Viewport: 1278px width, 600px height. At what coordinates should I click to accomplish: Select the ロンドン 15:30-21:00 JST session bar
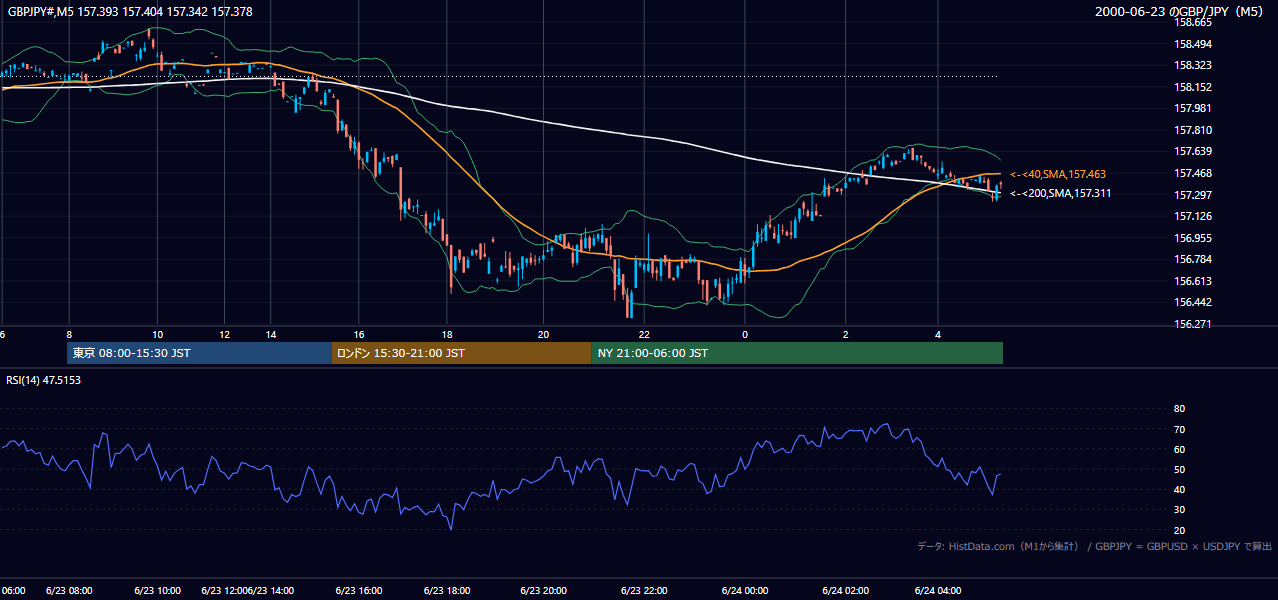(x=461, y=353)
